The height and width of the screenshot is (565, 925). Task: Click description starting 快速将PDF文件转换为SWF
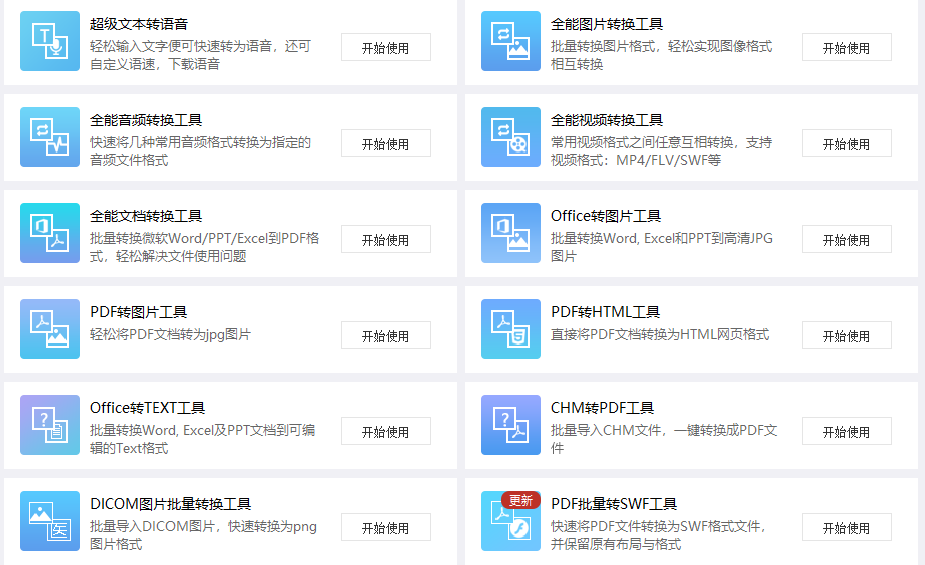(x=658, y=535)
